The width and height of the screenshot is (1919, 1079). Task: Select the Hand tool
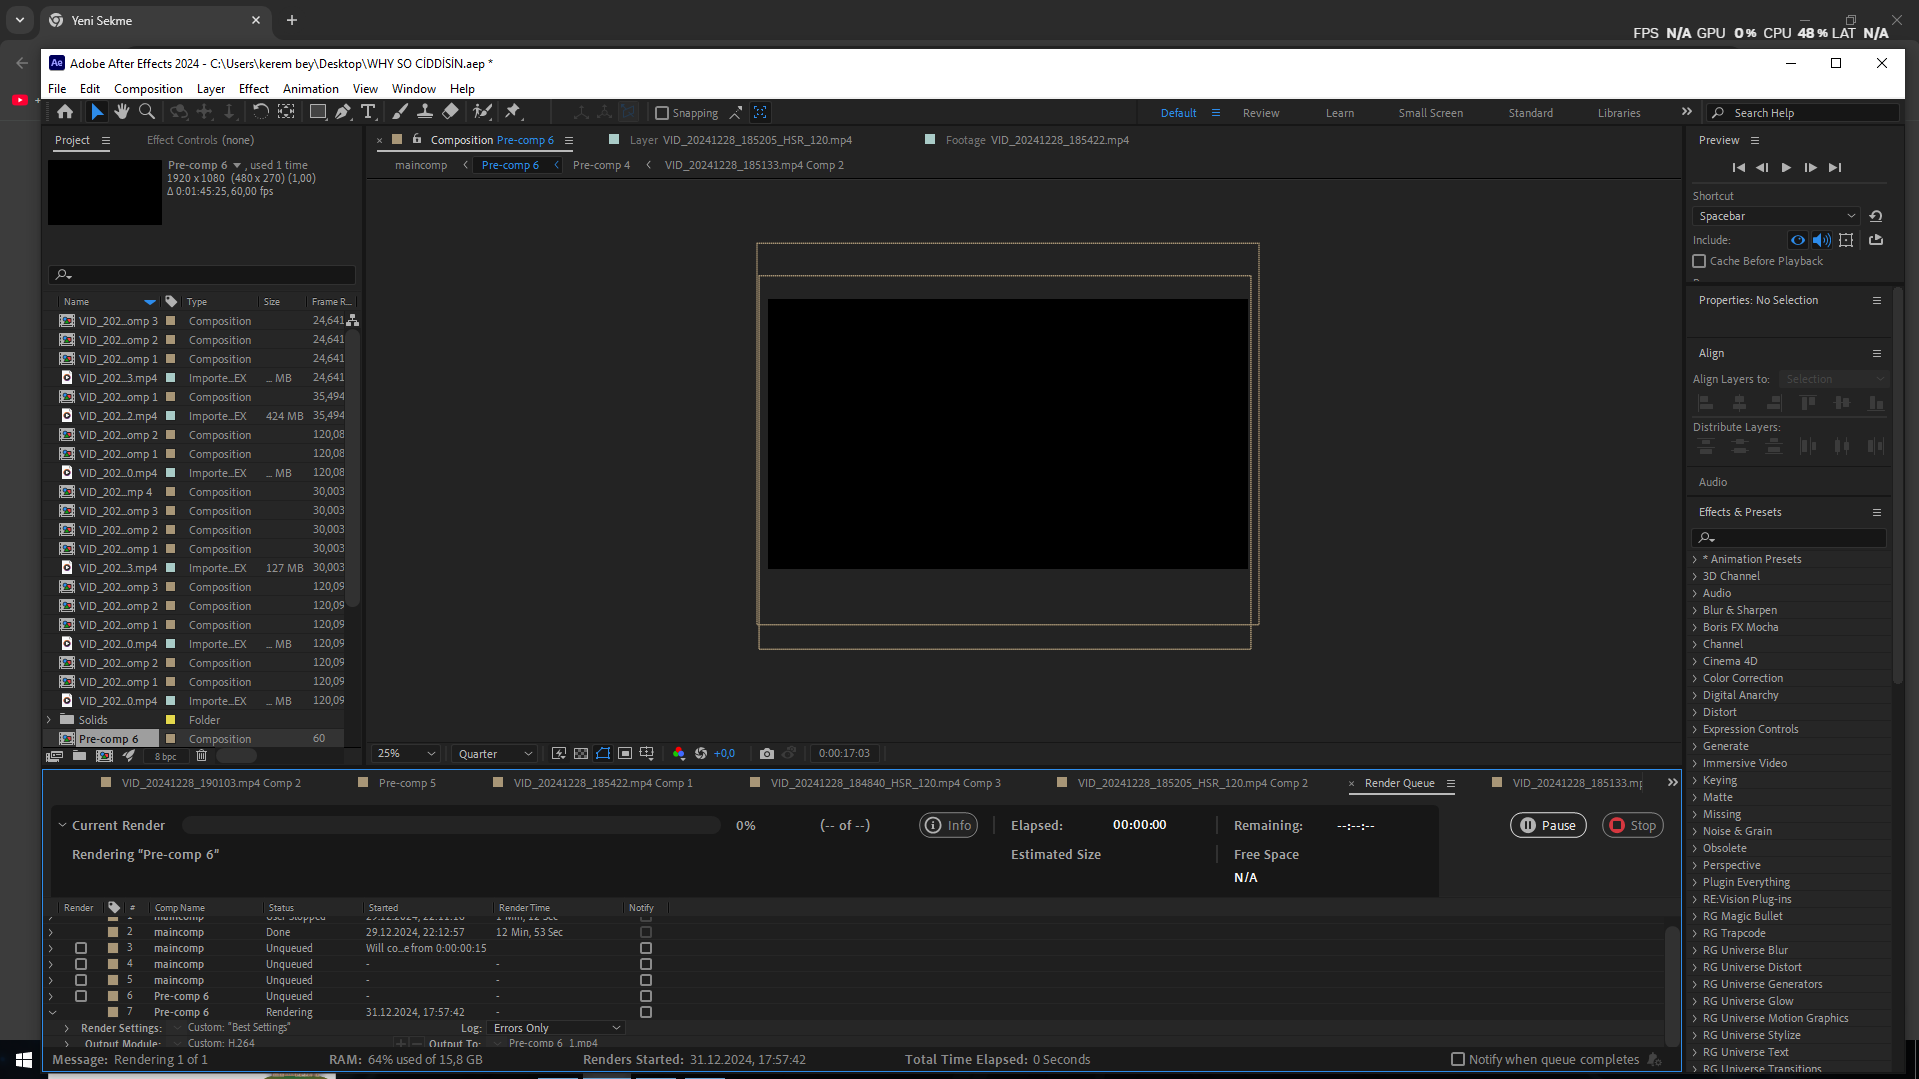click(x=121, y=112)
